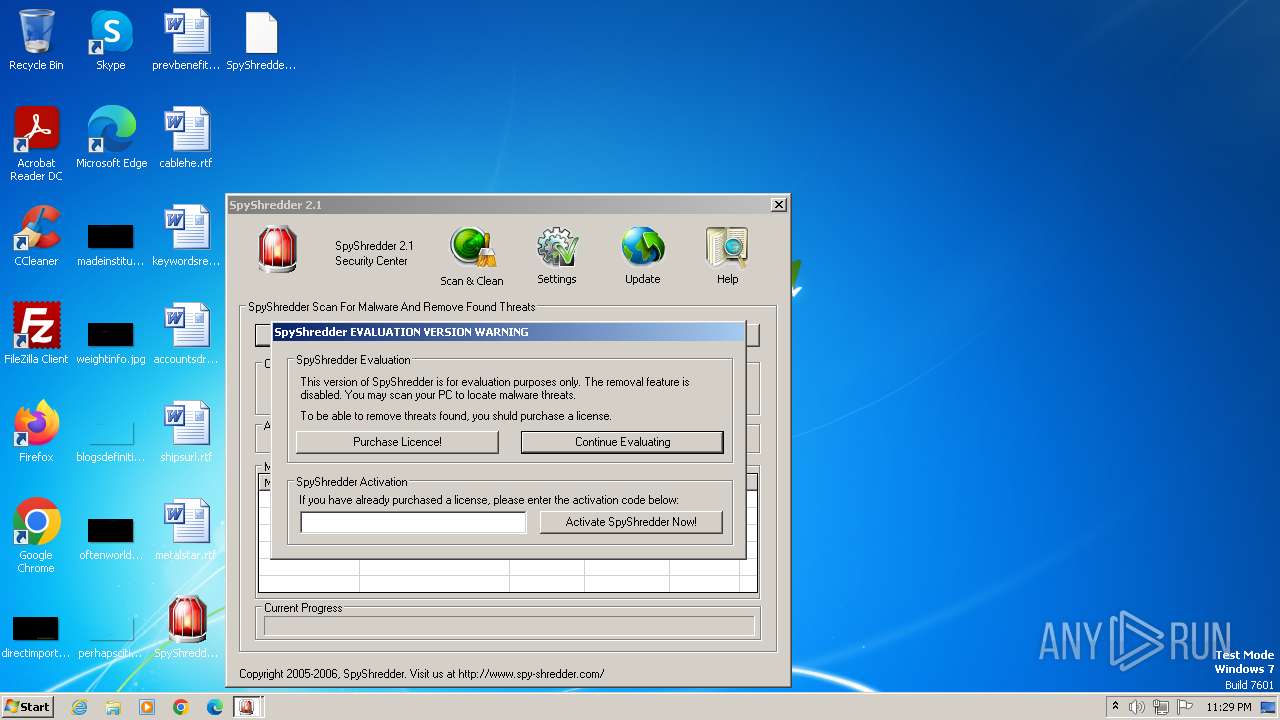Select accountsdr Word document icon

[186, 335]
